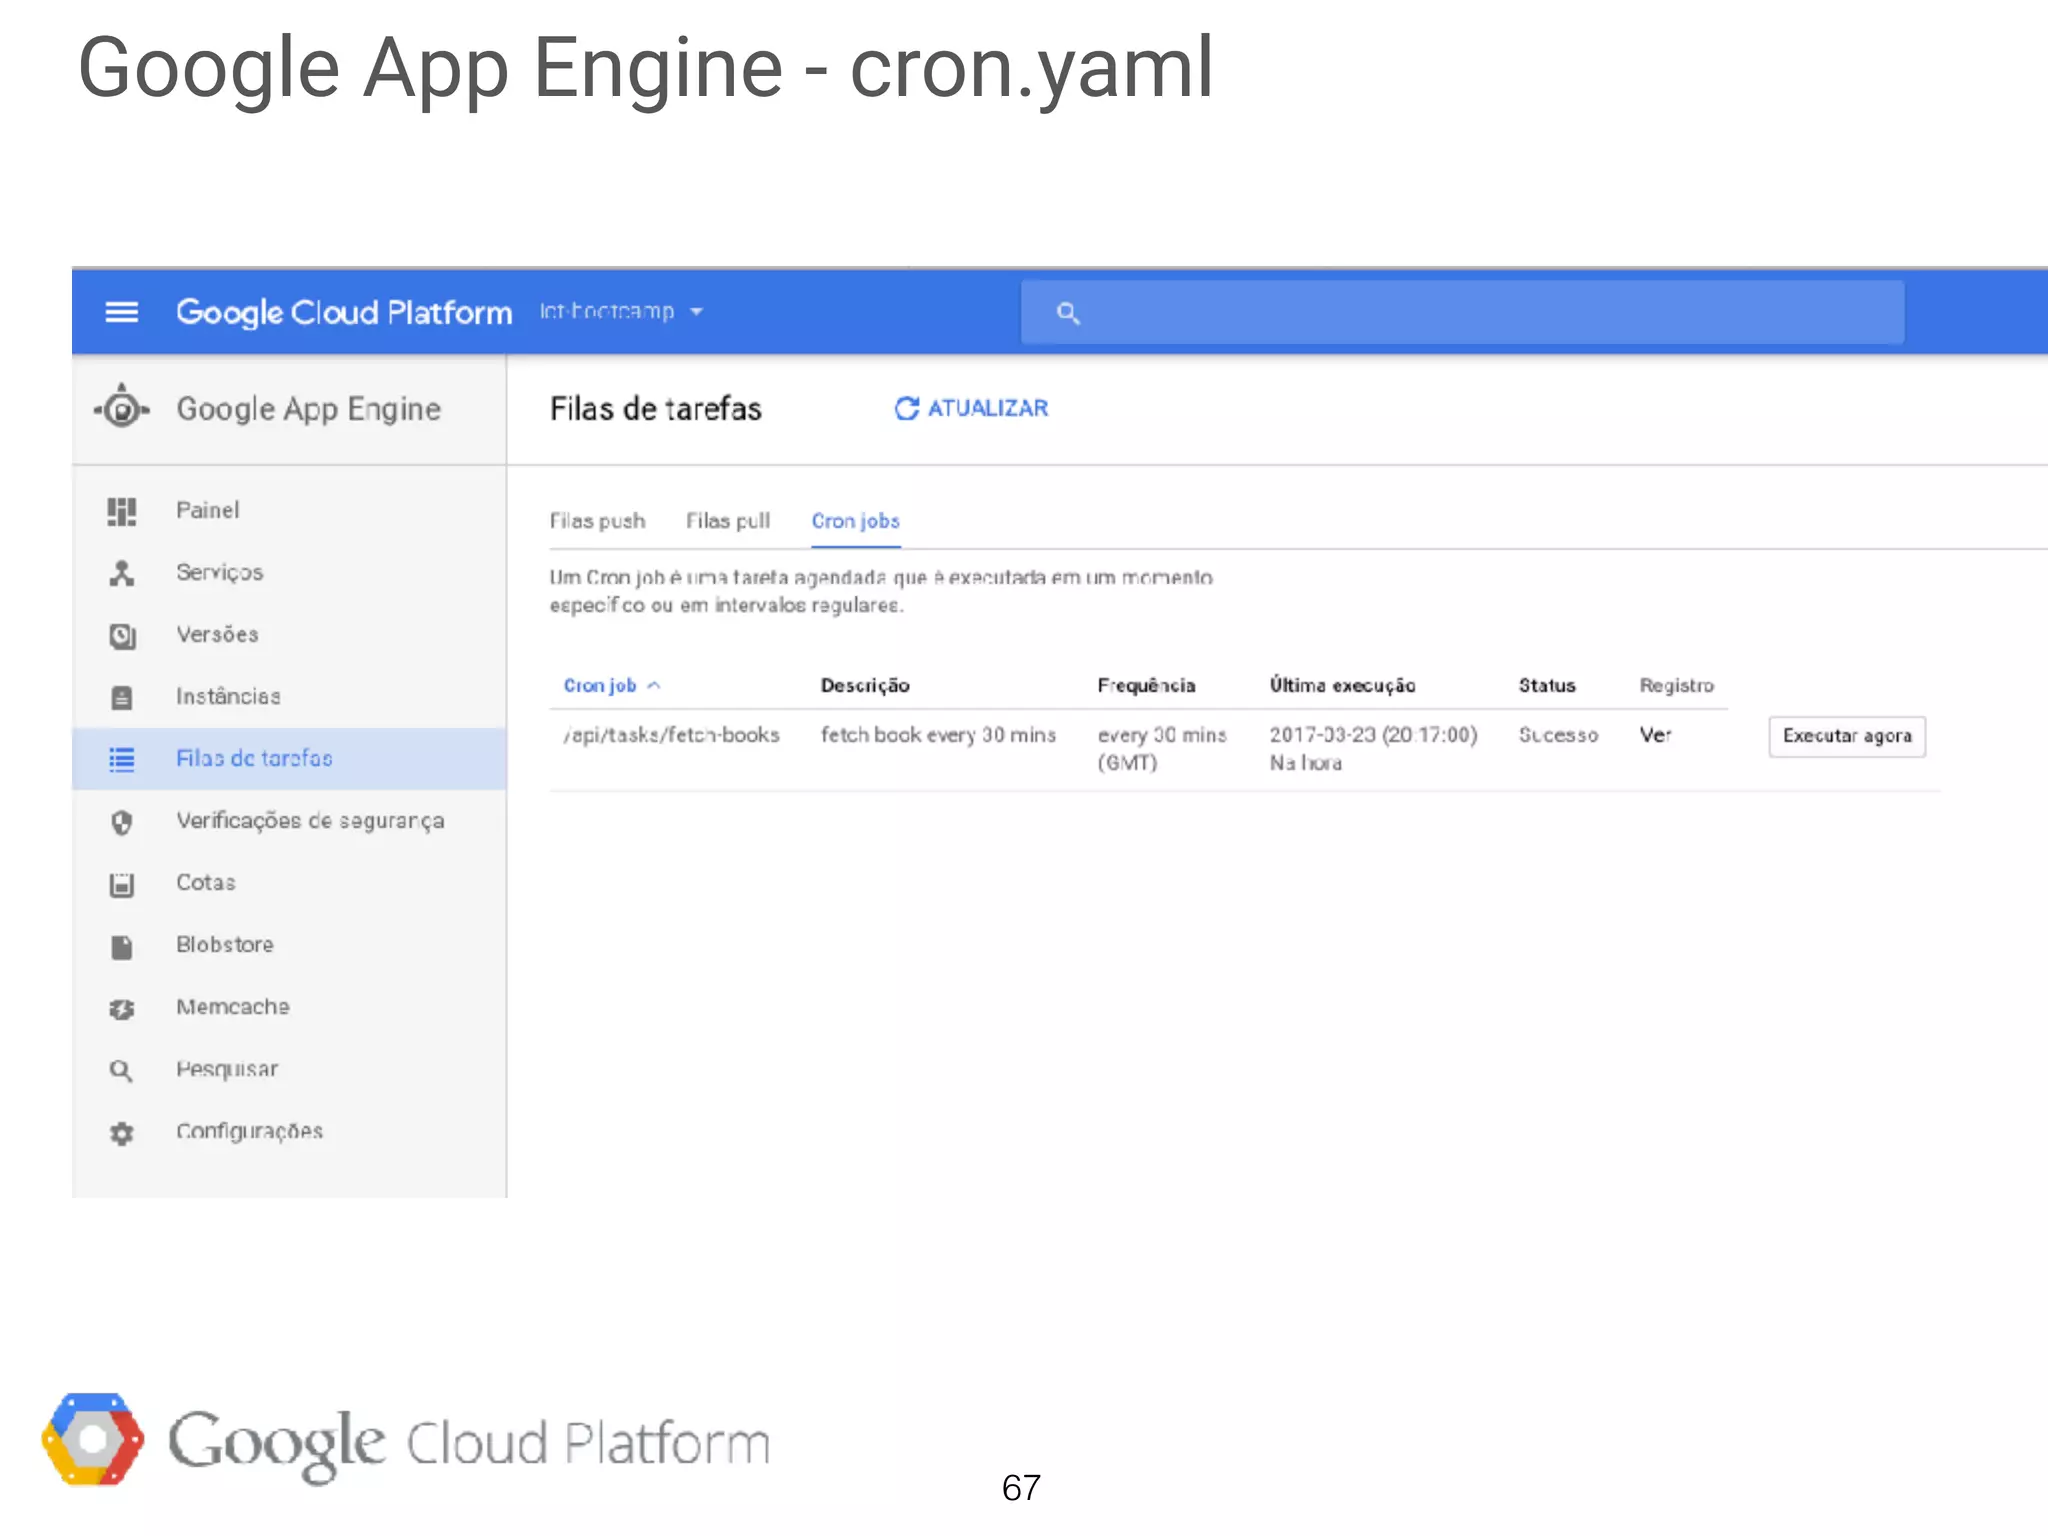The width and height of the screenshot is (2048, 1536).
Task: Click the 'every 30 mins (GMT)' frequency cell
Action: click(1162, 748)
